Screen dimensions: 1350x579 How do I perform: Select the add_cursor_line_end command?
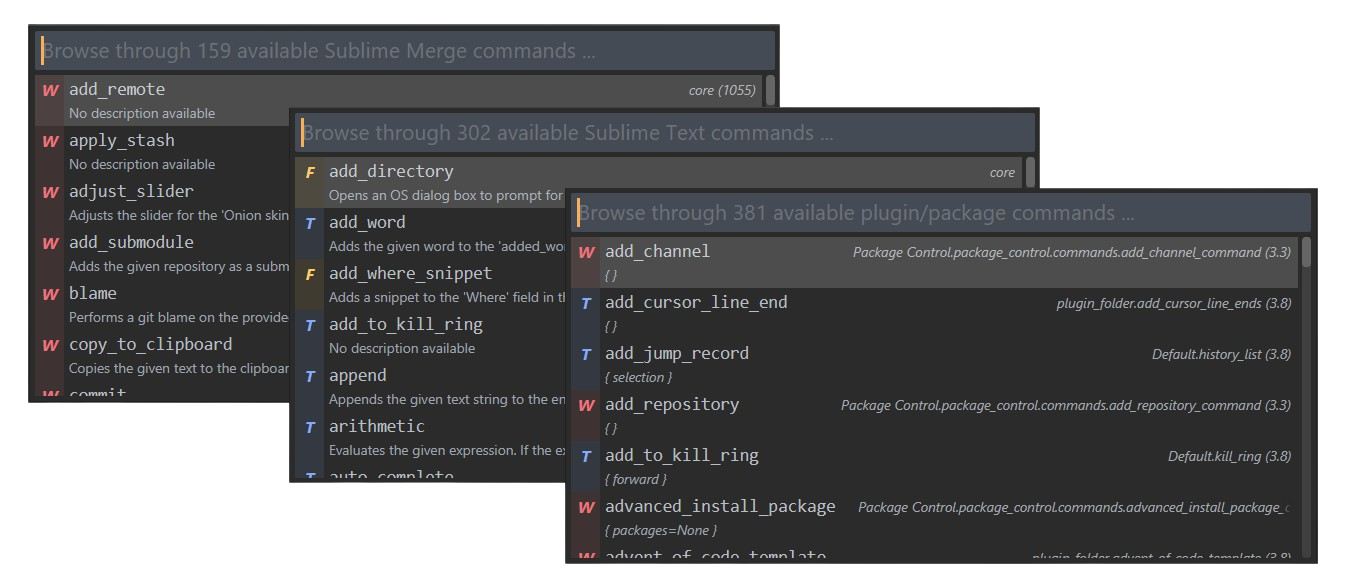935,313
